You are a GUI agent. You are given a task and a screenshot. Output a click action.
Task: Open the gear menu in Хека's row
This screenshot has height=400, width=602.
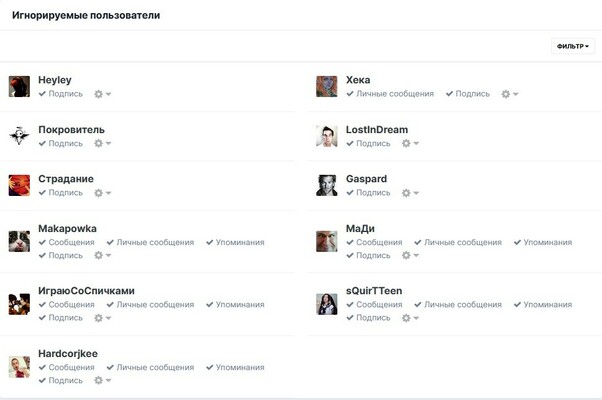[x=510, y=94]
